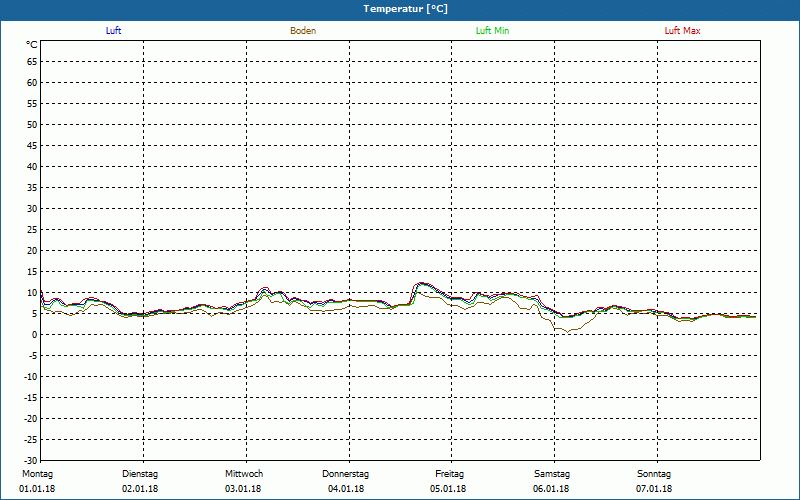The image size is (800, 500).
Task: Click the 02.01.18 date label
Action: (x=140, y=489)
